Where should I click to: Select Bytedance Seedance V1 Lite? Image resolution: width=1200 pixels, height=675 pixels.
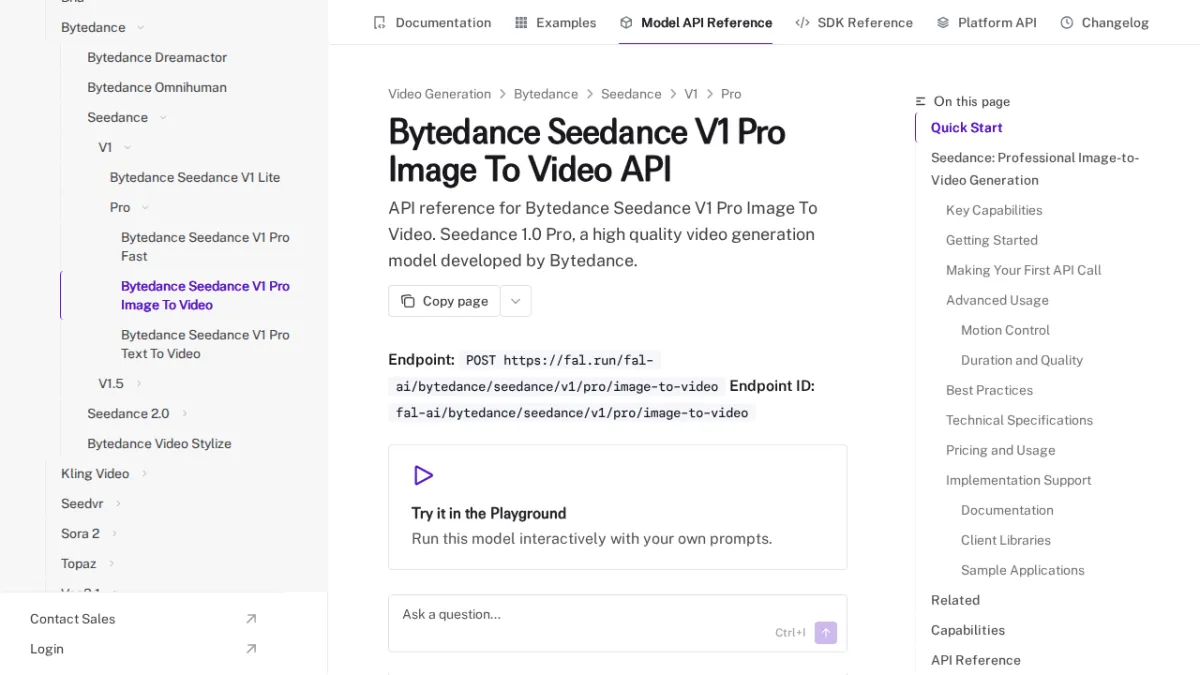pyautogui.click(x=195, y=177)
